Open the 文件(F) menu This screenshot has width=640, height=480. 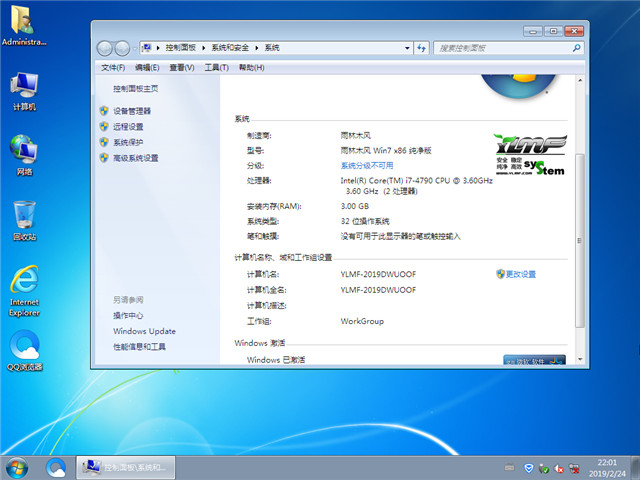[113, 67]
